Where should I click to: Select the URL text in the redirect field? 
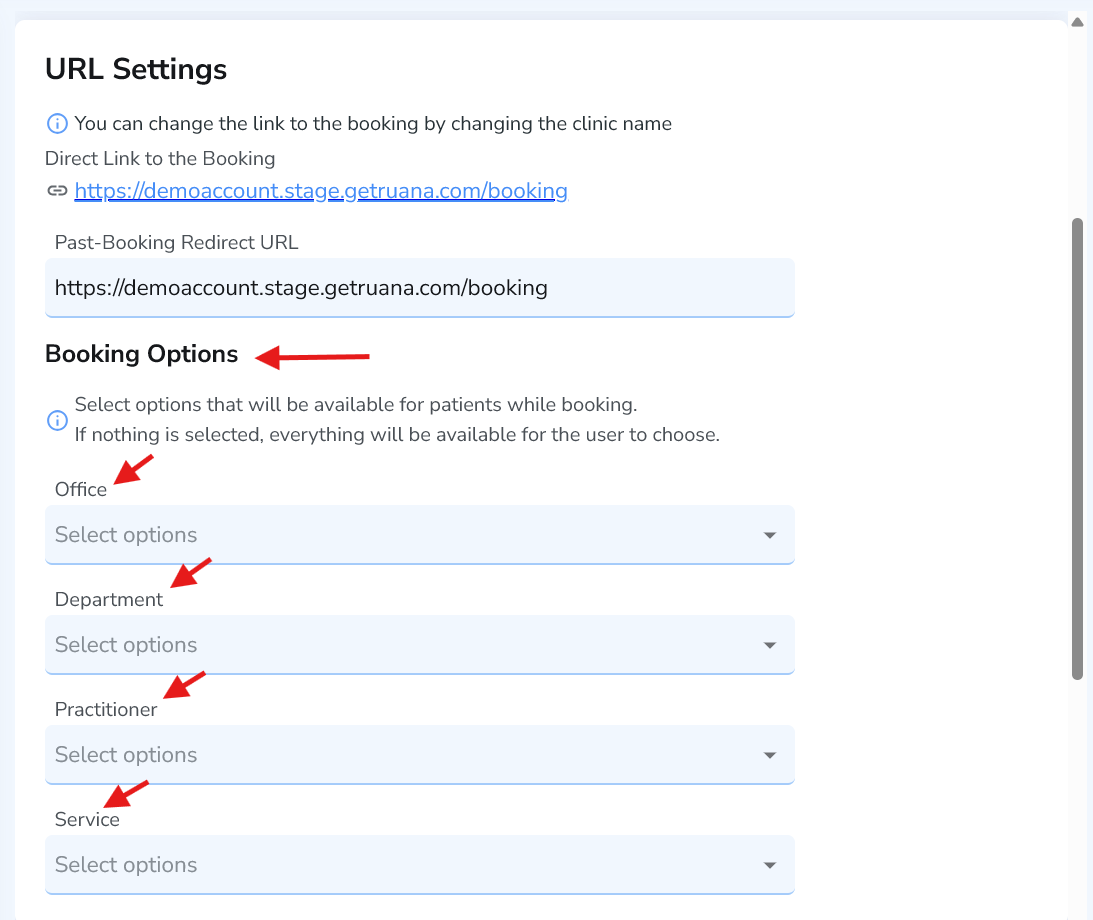coord(300,287)
